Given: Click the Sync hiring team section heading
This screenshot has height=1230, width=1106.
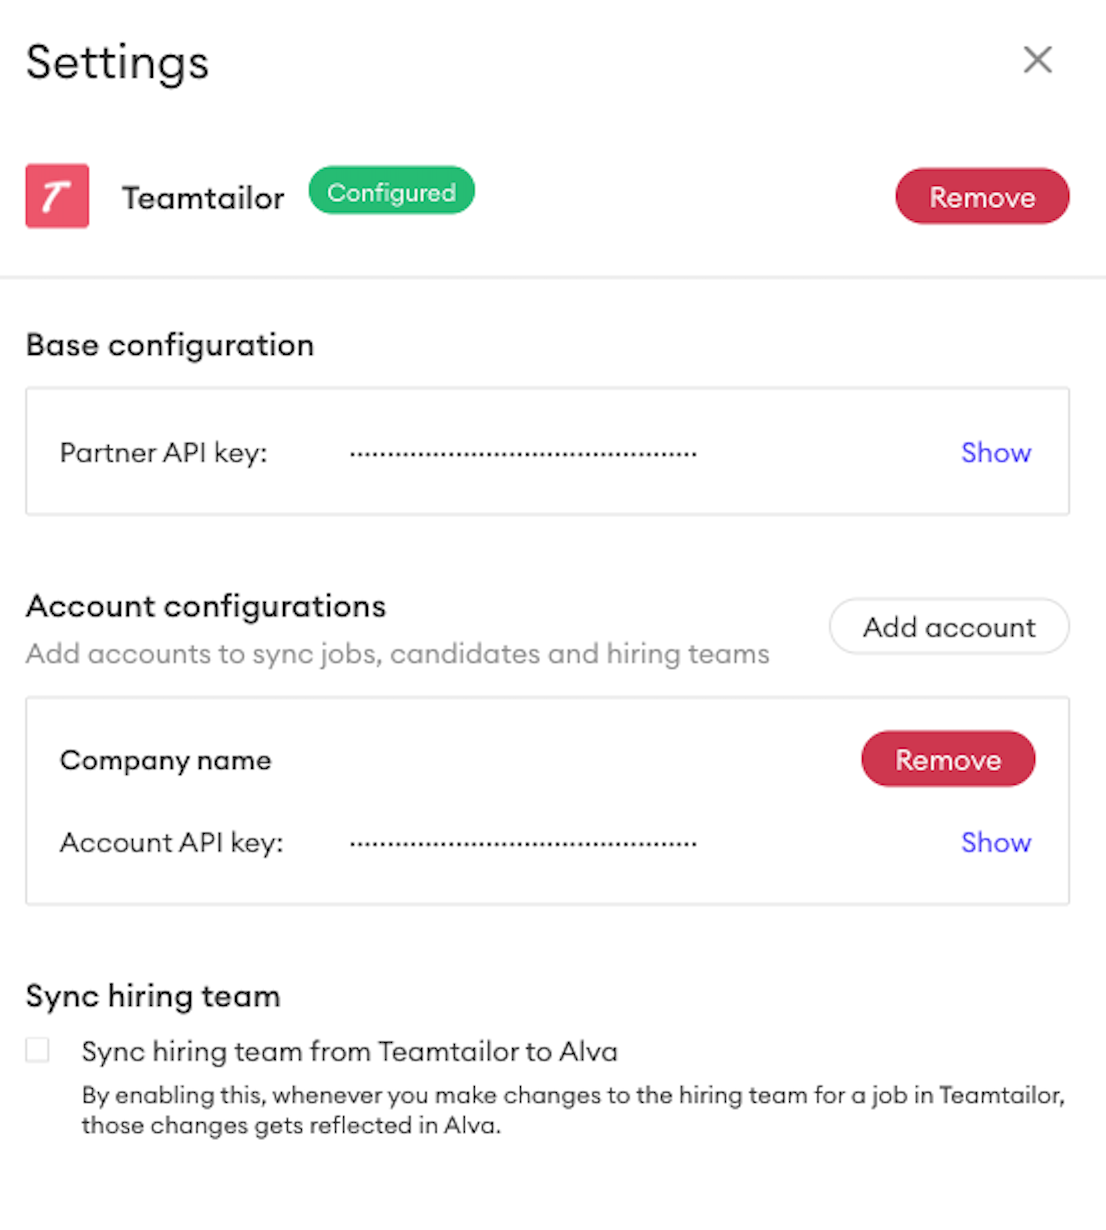Looking at the screenshot, I should coord(153,997).
